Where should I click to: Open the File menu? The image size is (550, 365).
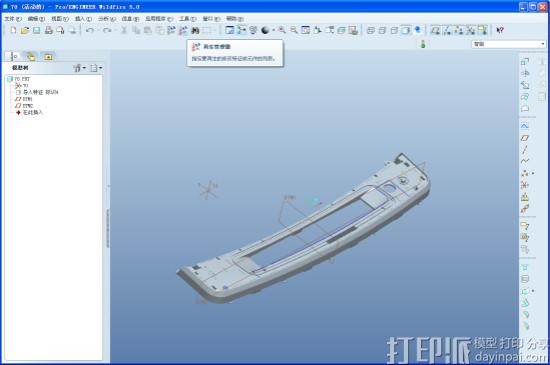tap(13, 19)
